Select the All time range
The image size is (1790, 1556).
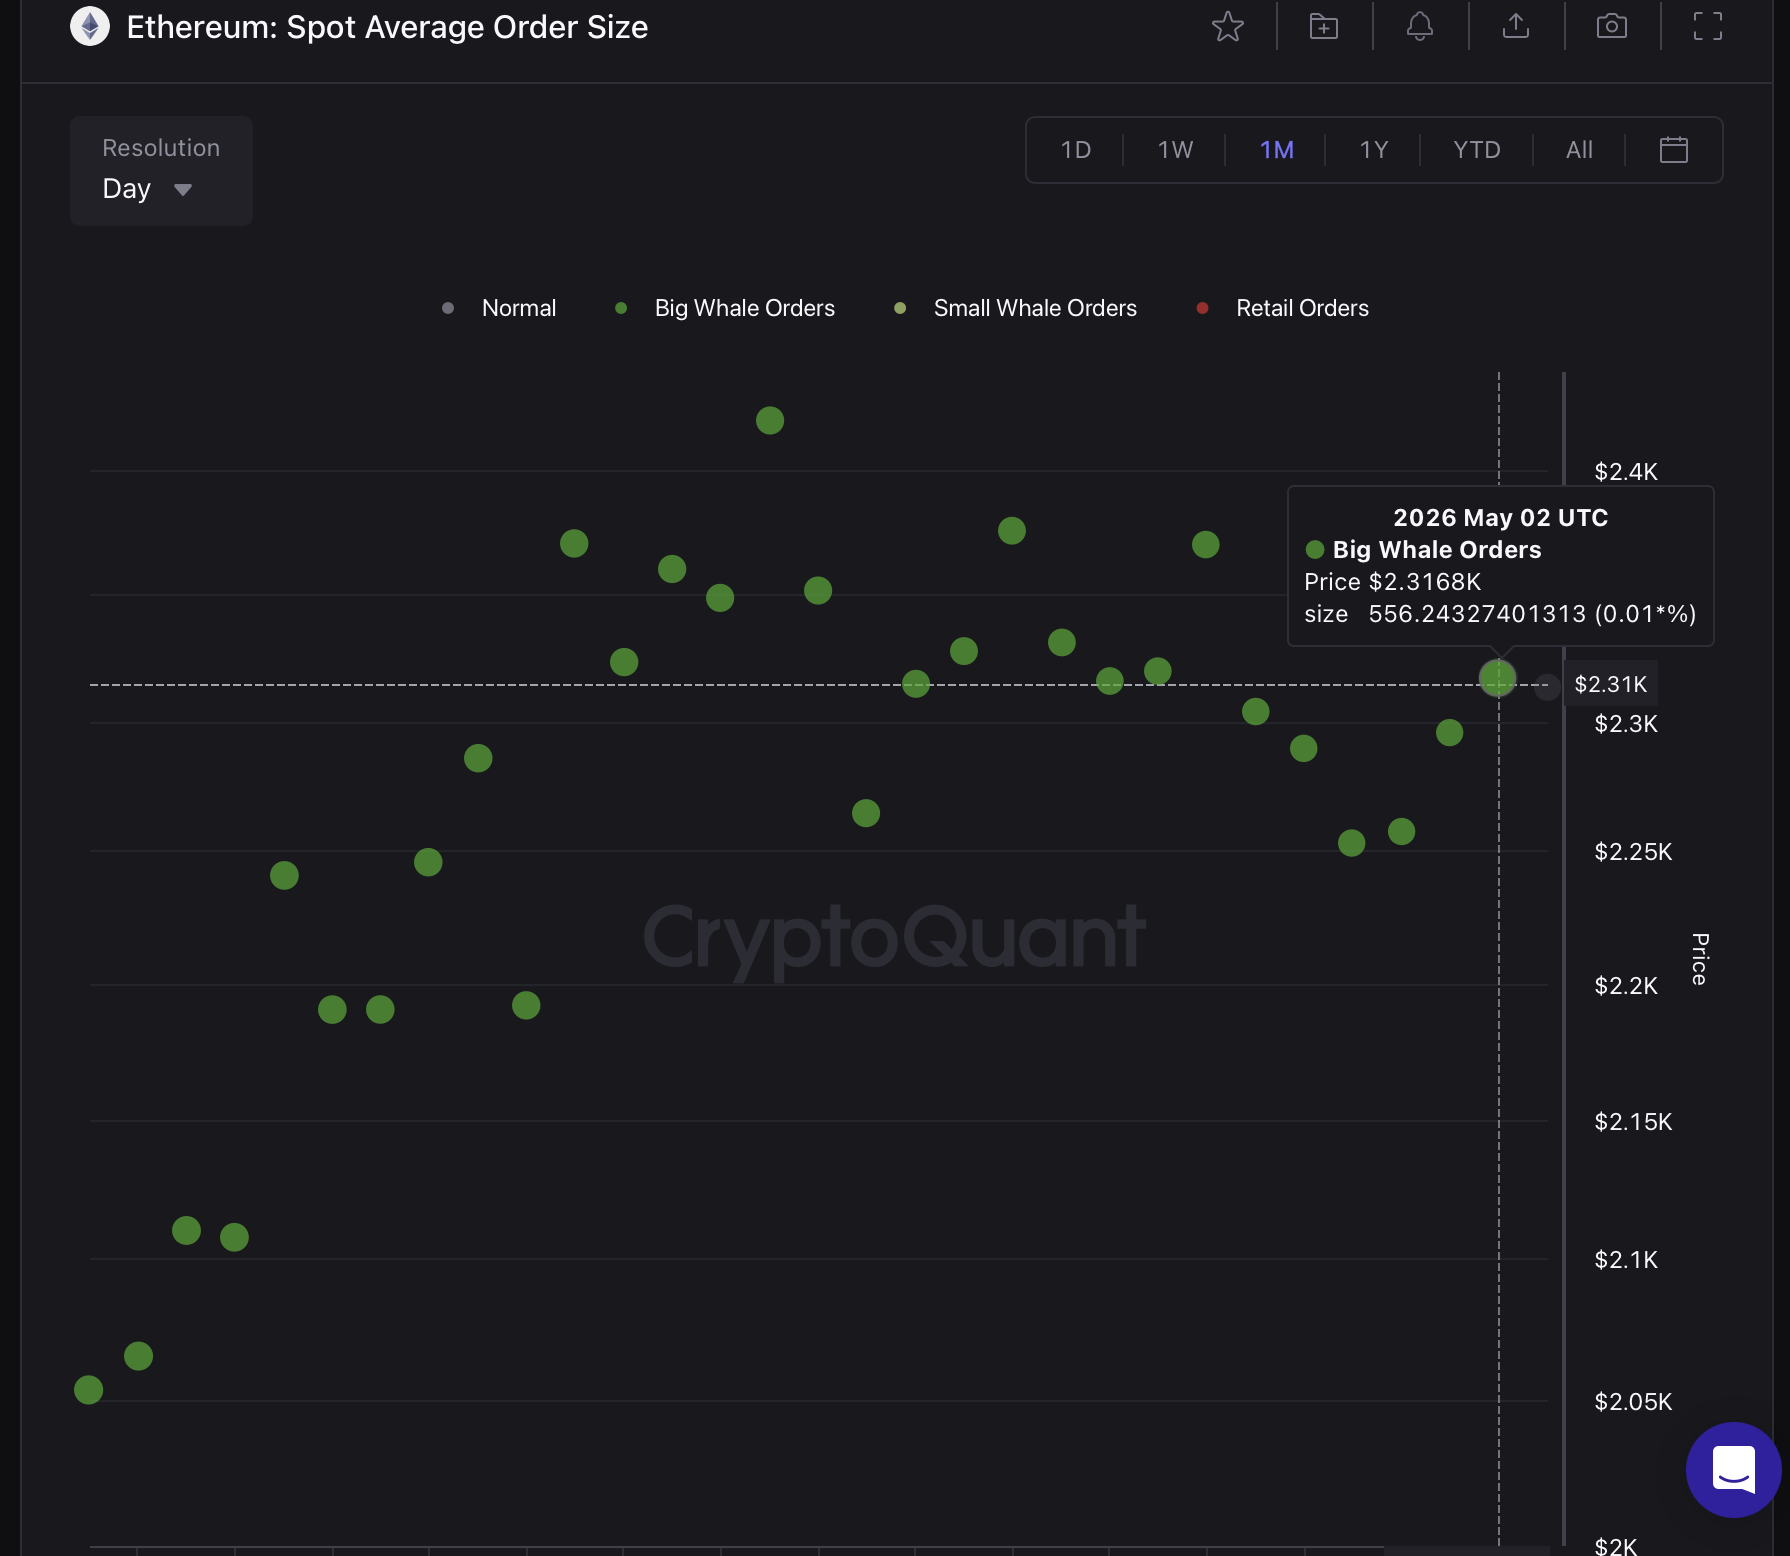coord(1579,150)
